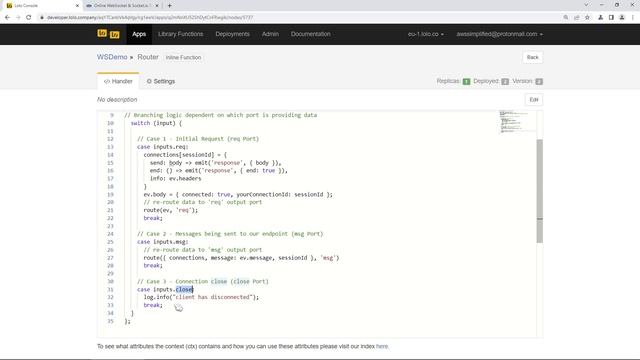Click the 'Case 2 - Messages being sent' comment
Viewport: 640px width, 360px height.
[230, 234]
